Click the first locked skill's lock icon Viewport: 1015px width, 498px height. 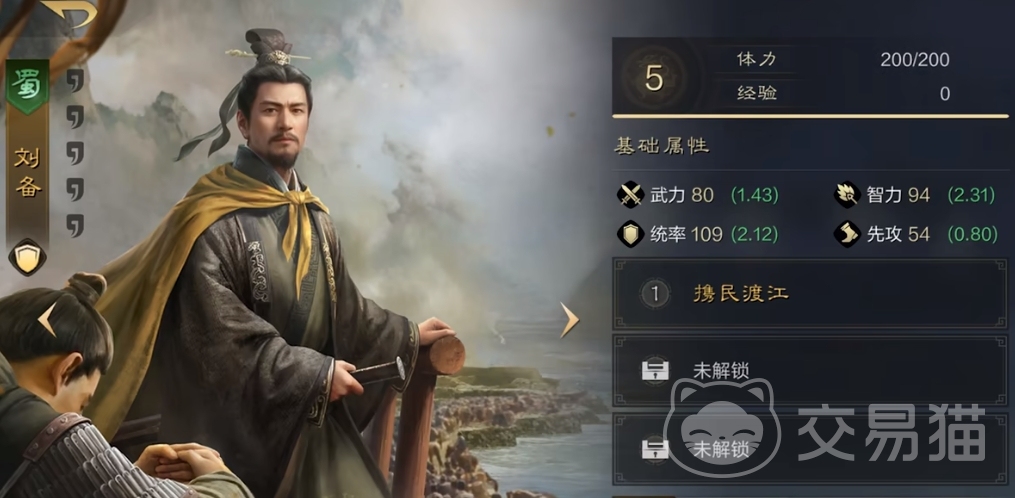654,371
